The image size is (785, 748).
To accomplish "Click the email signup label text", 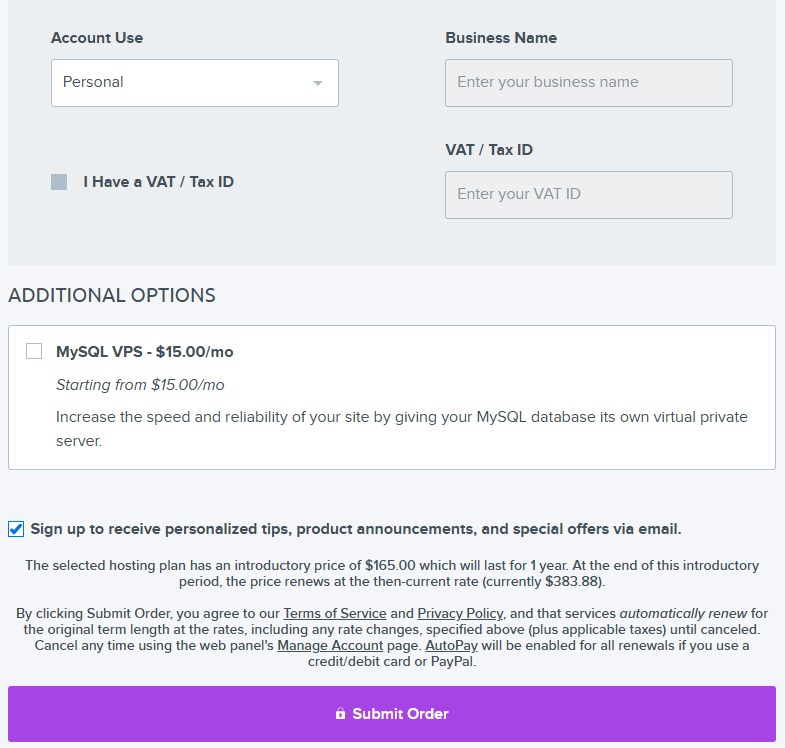I will point(356,529).
